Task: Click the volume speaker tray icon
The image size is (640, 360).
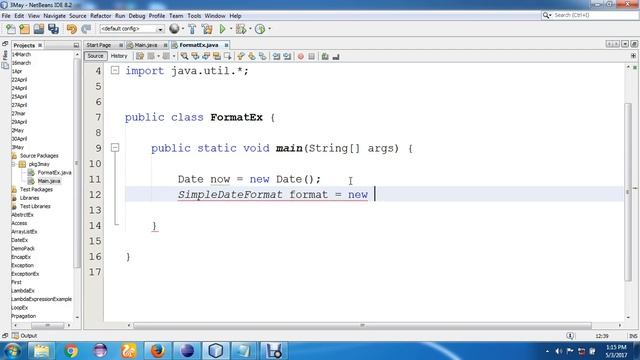Action: pyautogui.click(x=559, y=351)
